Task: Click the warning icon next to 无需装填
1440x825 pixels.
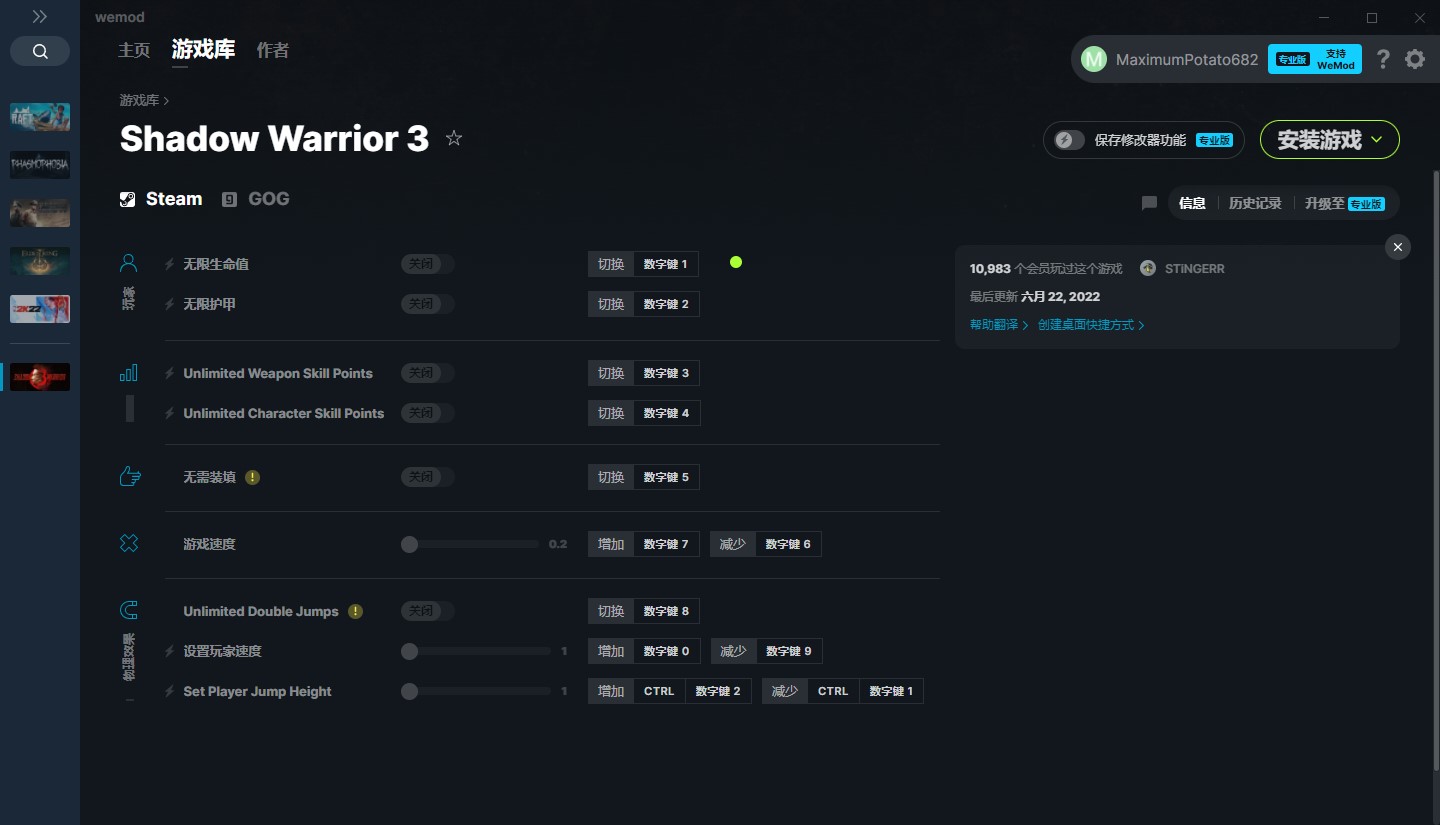Action: click(x=252, y=477)
